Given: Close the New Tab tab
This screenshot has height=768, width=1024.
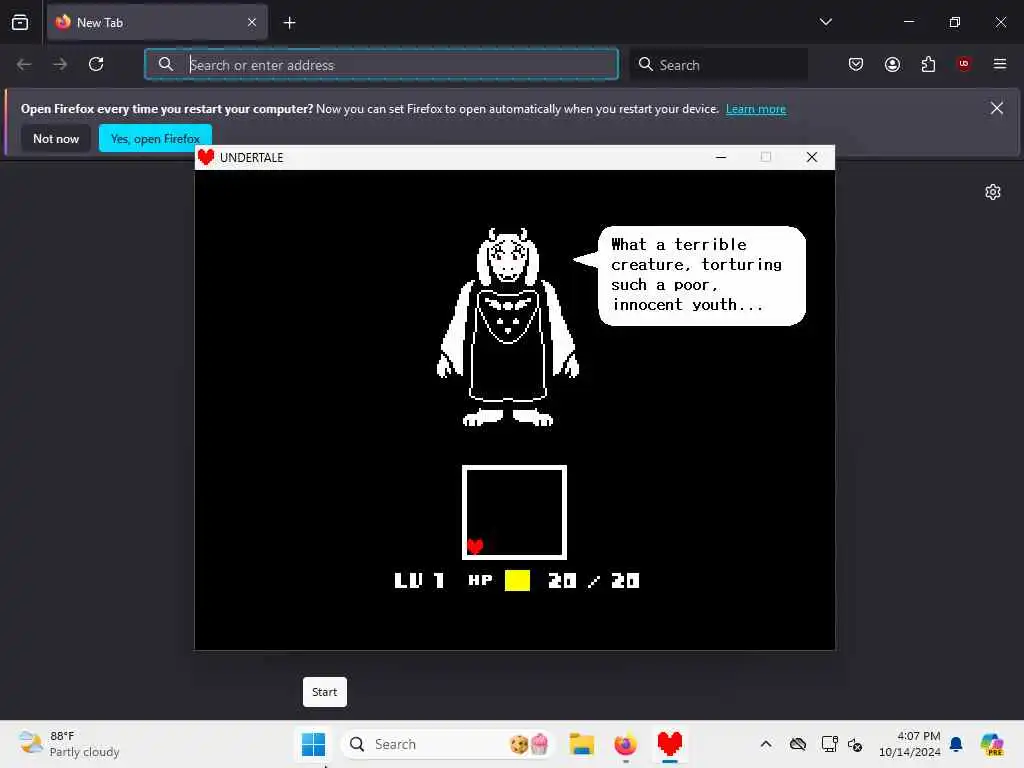Looking at the screenshot, I should pos(252,22).
